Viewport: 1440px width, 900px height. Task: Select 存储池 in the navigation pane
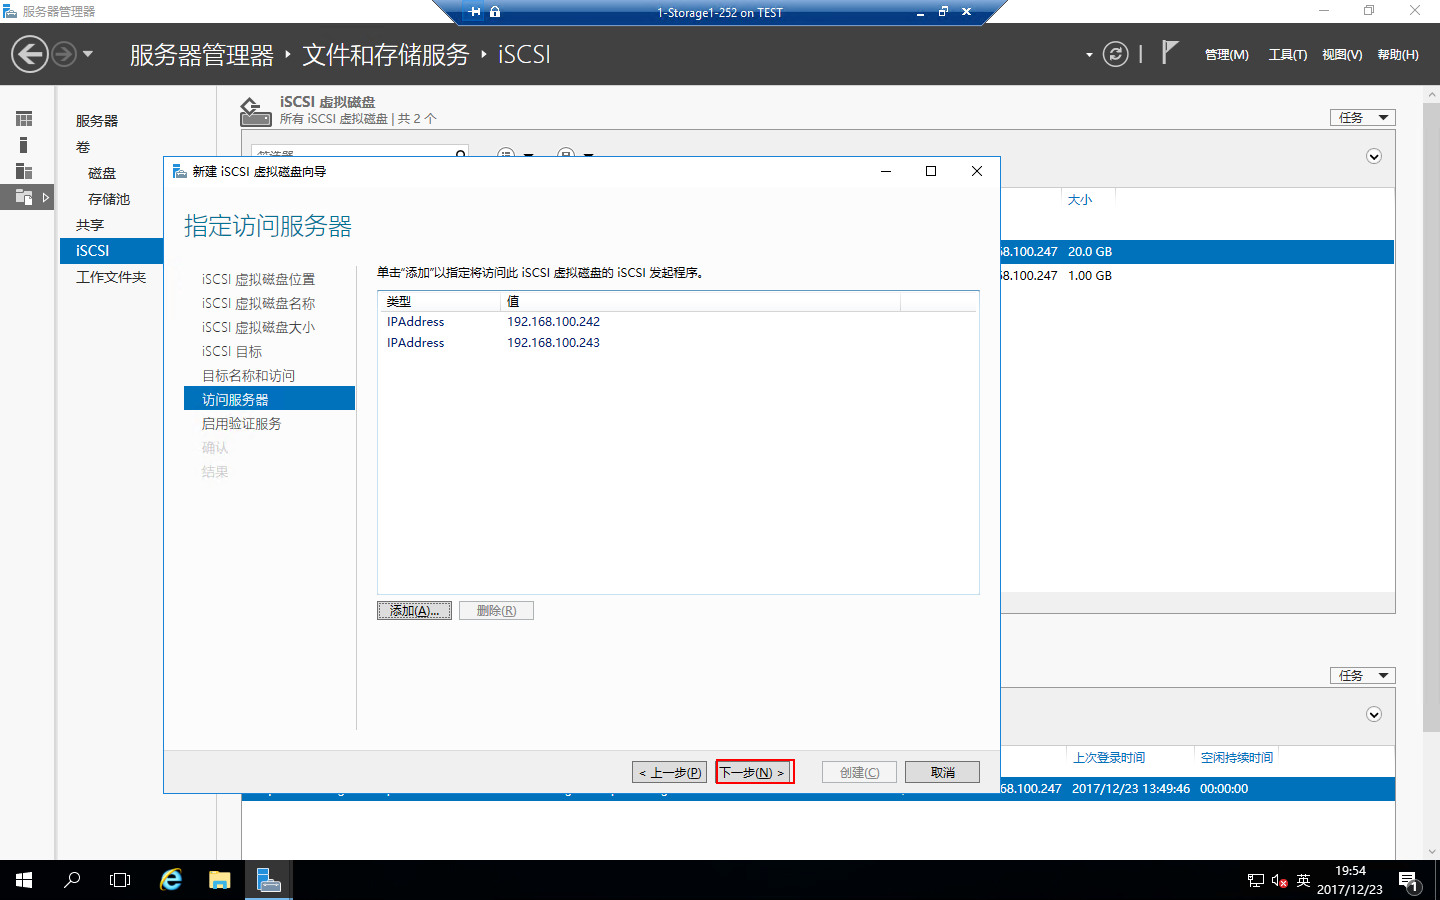pos(109,199)
